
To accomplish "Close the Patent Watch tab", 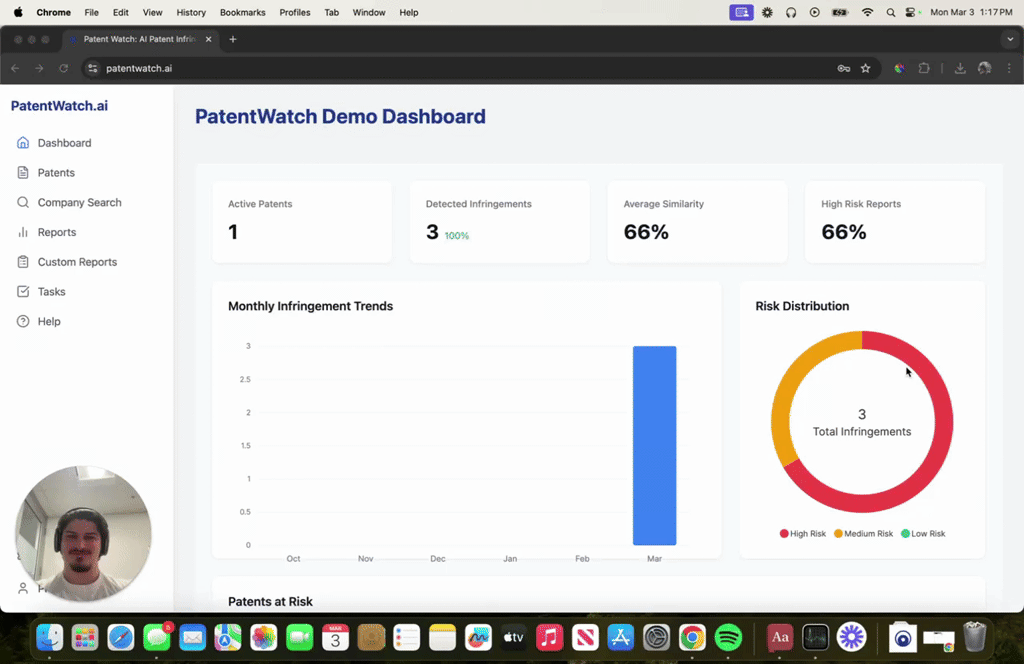I will [208, 39].
